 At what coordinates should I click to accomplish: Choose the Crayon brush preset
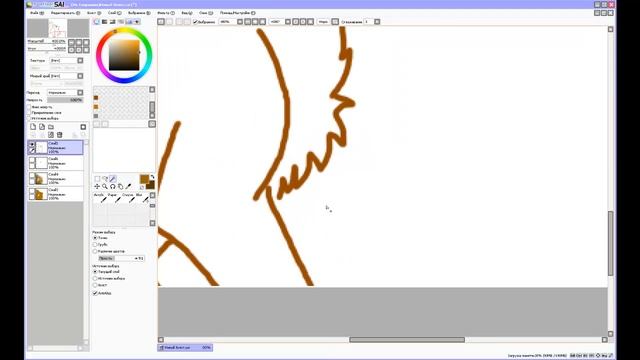pyautogui.click(x=128, y=198)
